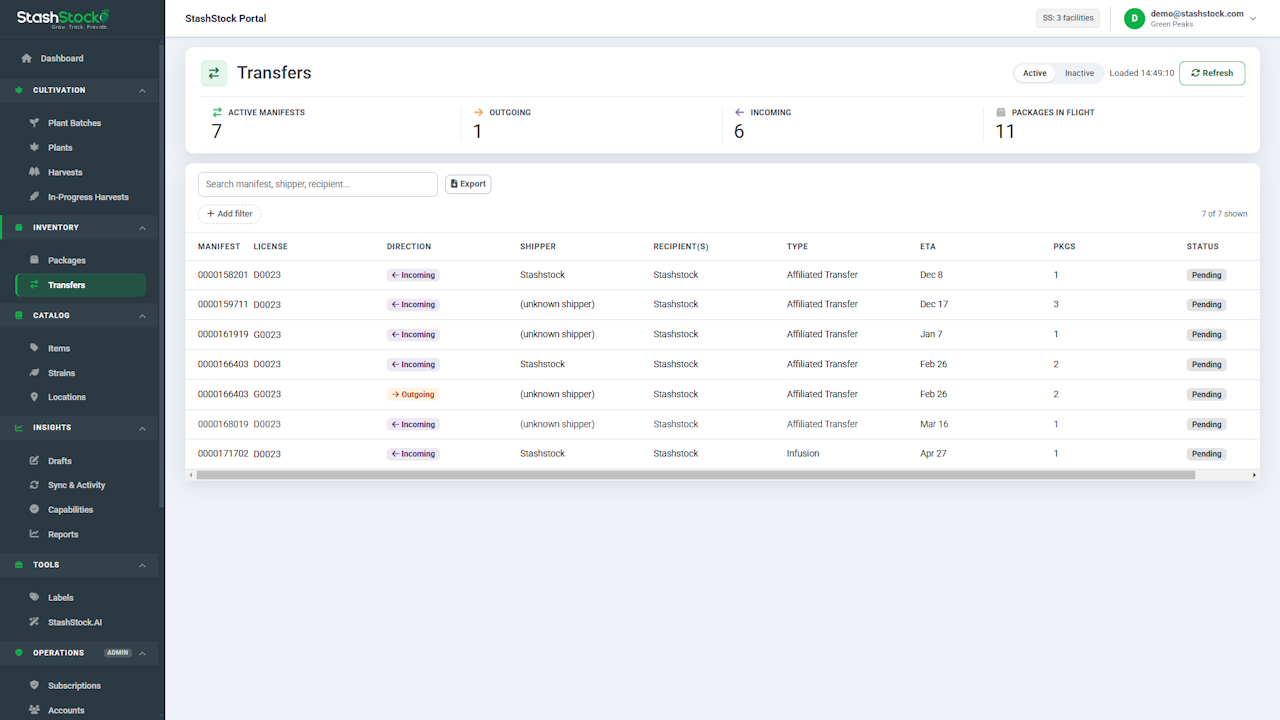The height and width of the screenshot is (720, 1280).
Task: Click the Locations pin icon
Action: pyautogui.click(x=34, y=397)
